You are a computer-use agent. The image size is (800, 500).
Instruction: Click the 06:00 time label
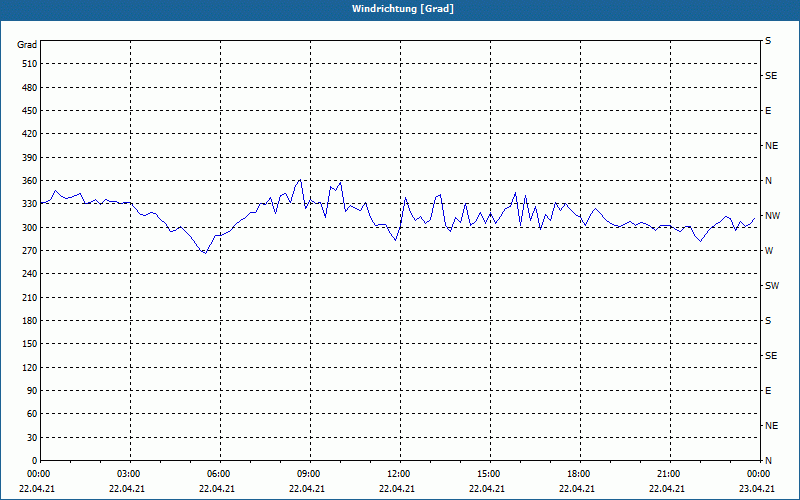(219, 474)
